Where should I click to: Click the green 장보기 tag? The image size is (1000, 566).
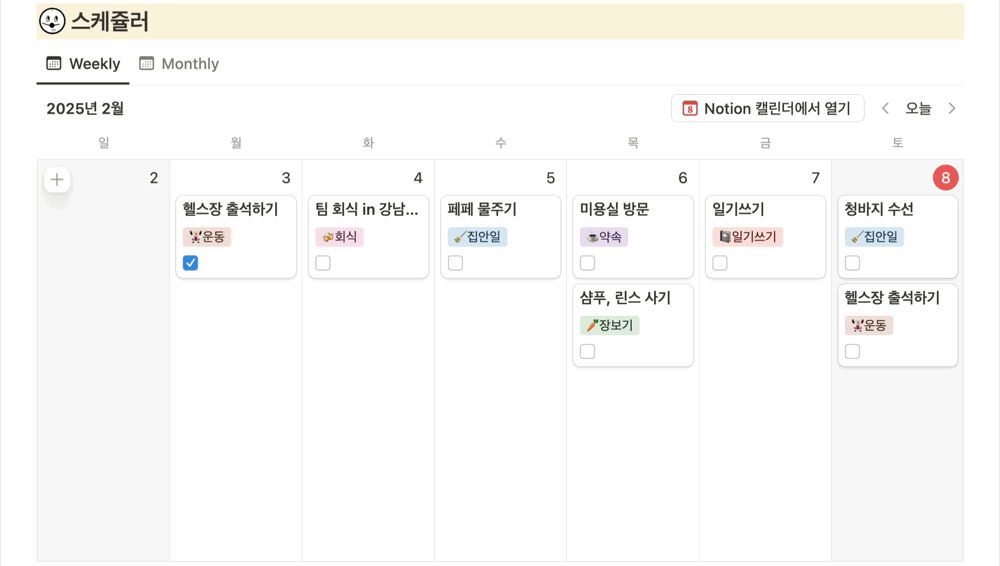[x=609, y=325]
